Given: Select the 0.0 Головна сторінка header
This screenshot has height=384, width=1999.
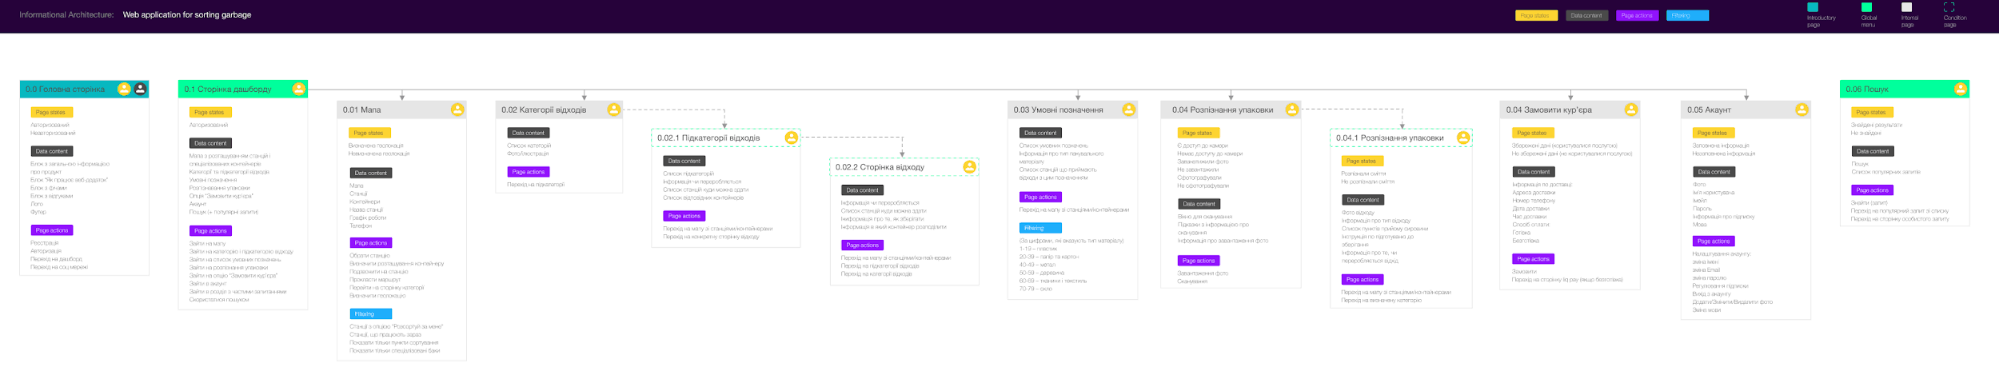Looking at the screenshot, I should [85, 89].
